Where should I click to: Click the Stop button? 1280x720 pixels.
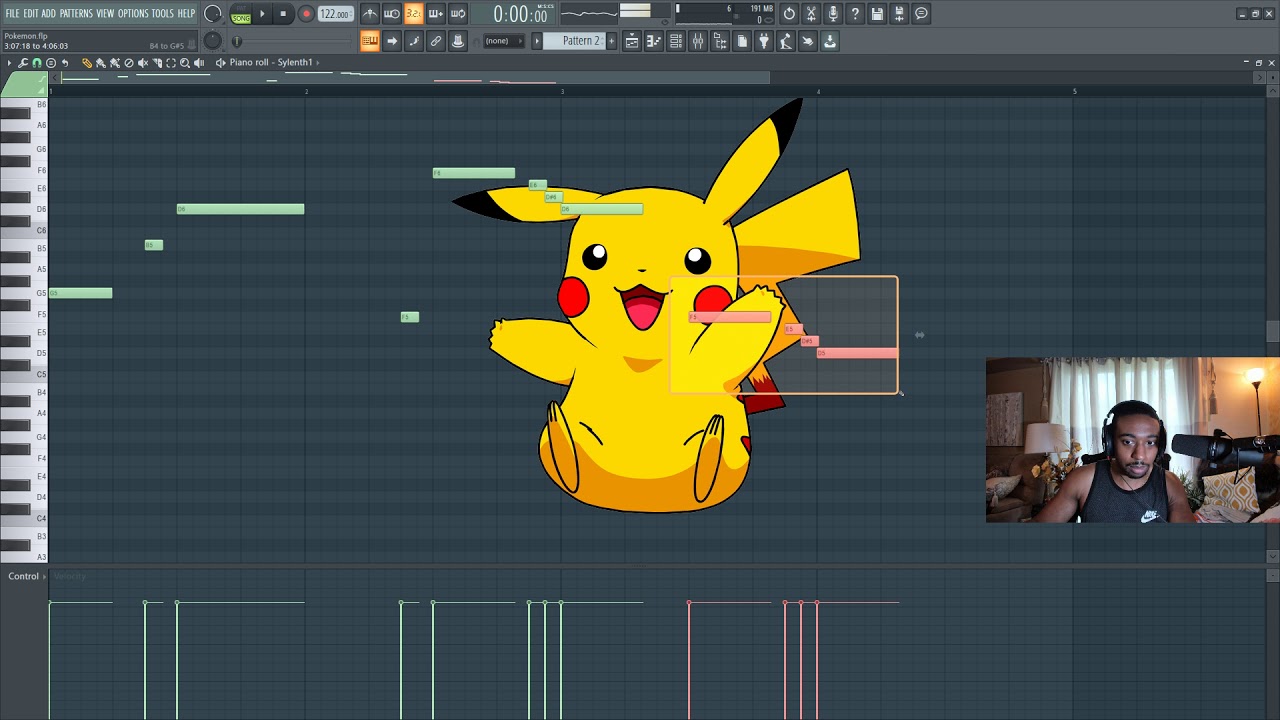[283, 14]
